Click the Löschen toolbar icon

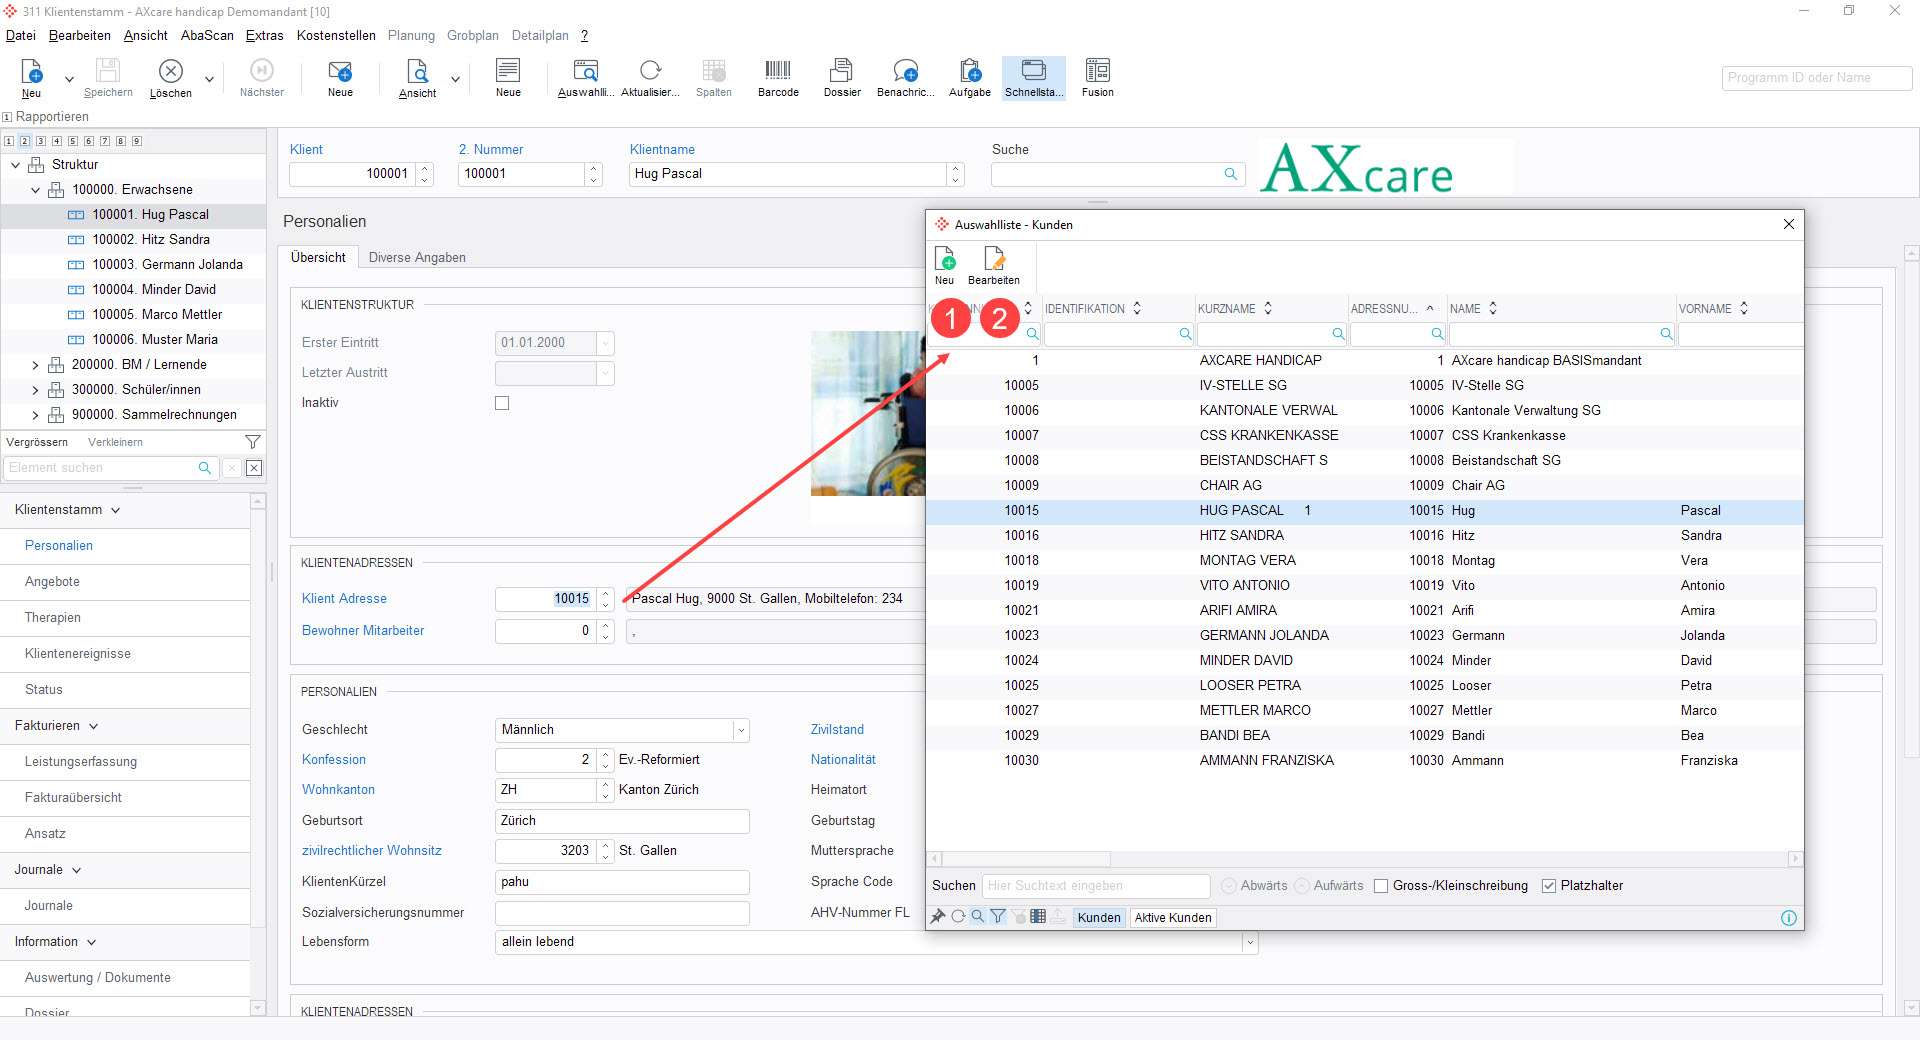(171, 77)
